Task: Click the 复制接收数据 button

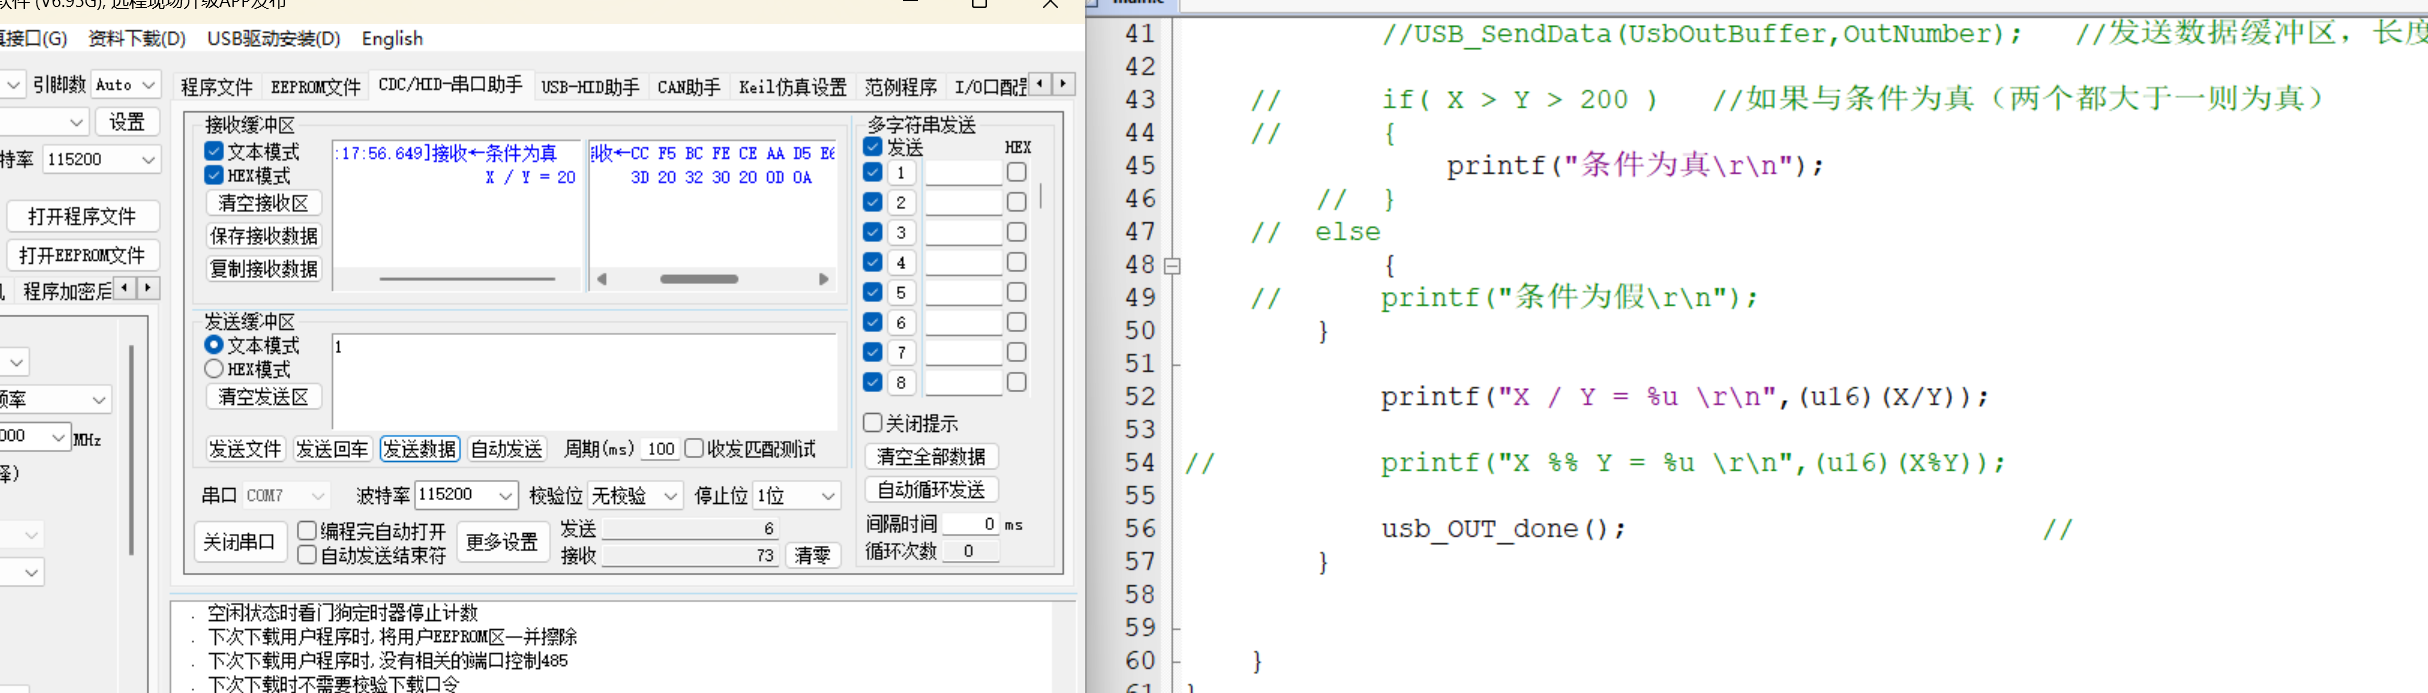Action: tap(264, 269)
